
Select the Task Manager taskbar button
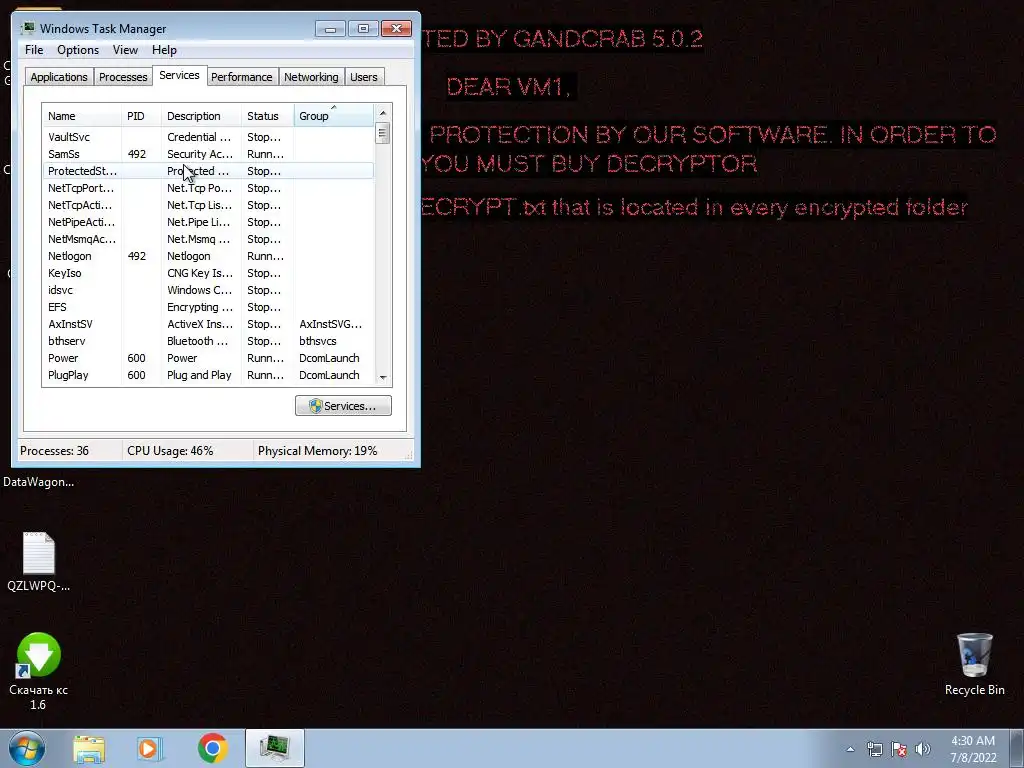(x=275, y=748)
